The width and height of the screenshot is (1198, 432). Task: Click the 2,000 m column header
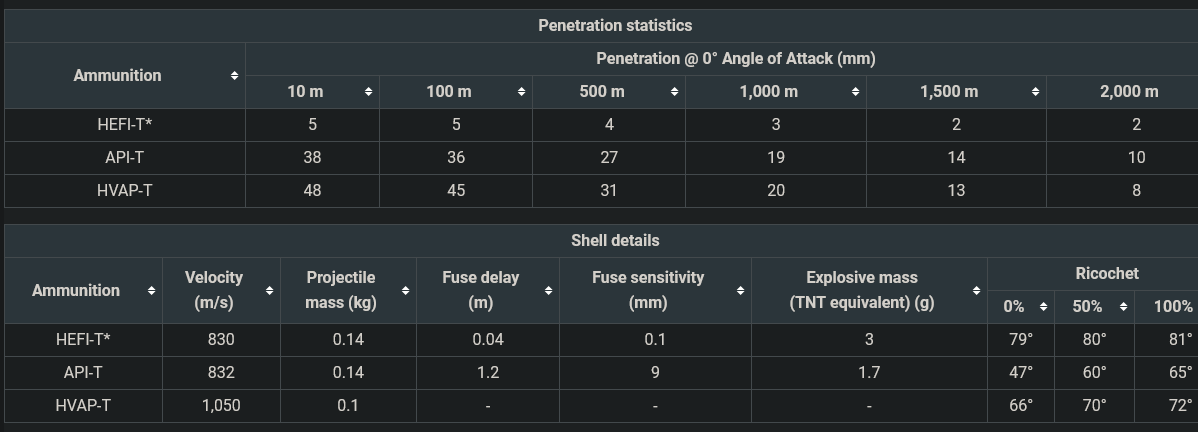pyautogui.click(x=1129, y=92)
